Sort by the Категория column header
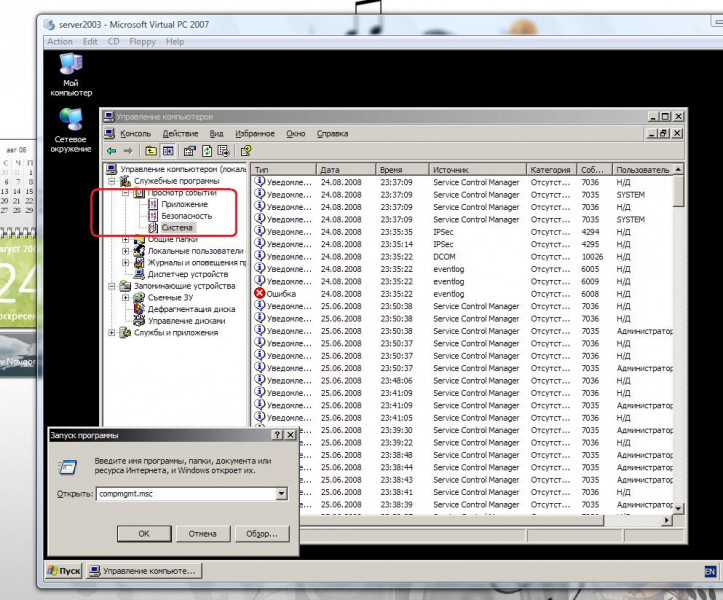The width and height of the screenshot is (723, 600). click(x=551, y=170)
